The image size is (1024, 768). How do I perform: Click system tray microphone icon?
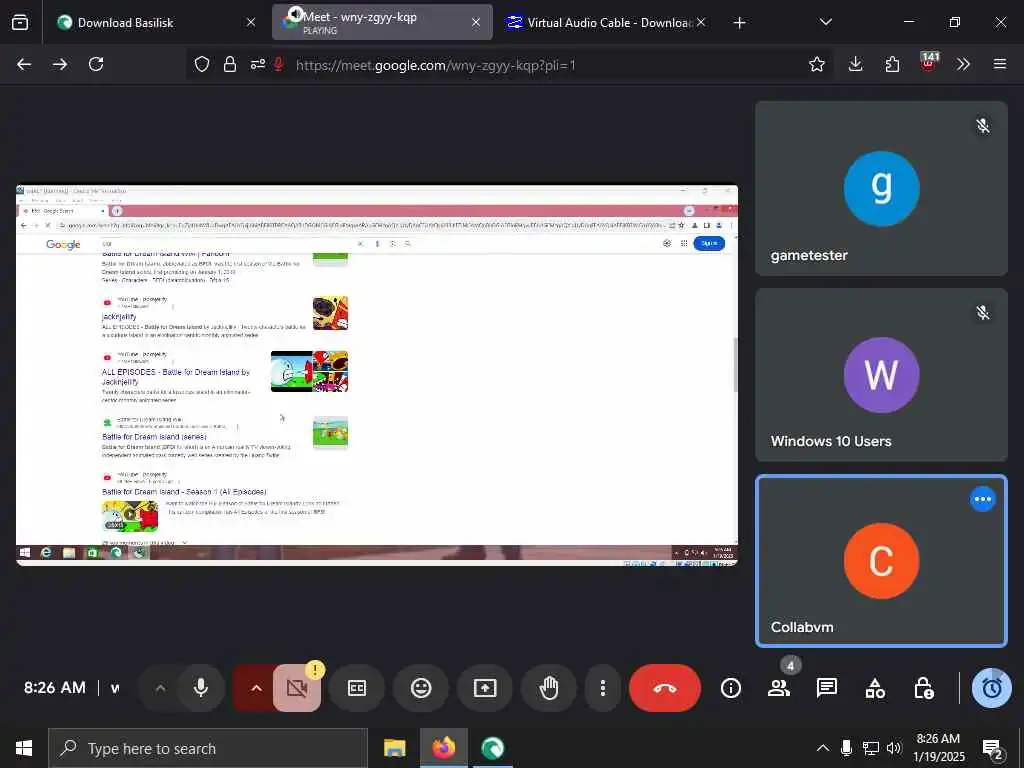(x=846, y=748)
